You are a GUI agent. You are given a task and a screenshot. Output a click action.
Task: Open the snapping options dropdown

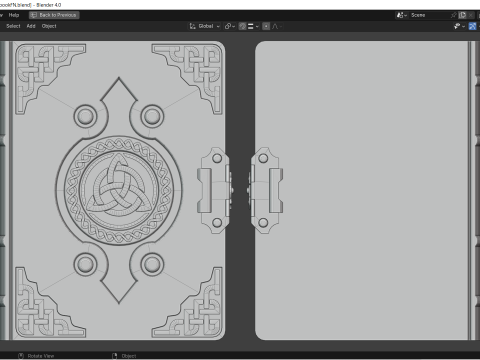coord(253,26)
